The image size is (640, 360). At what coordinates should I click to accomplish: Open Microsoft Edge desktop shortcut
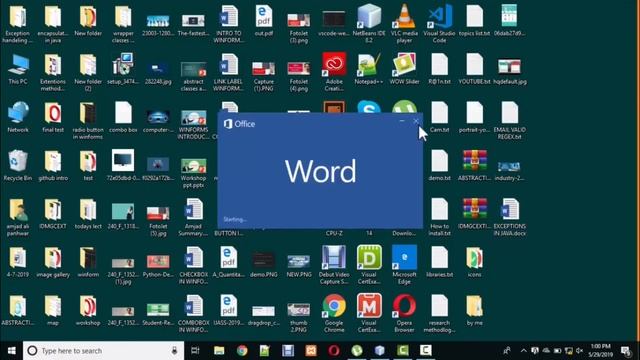click(404, 264)
